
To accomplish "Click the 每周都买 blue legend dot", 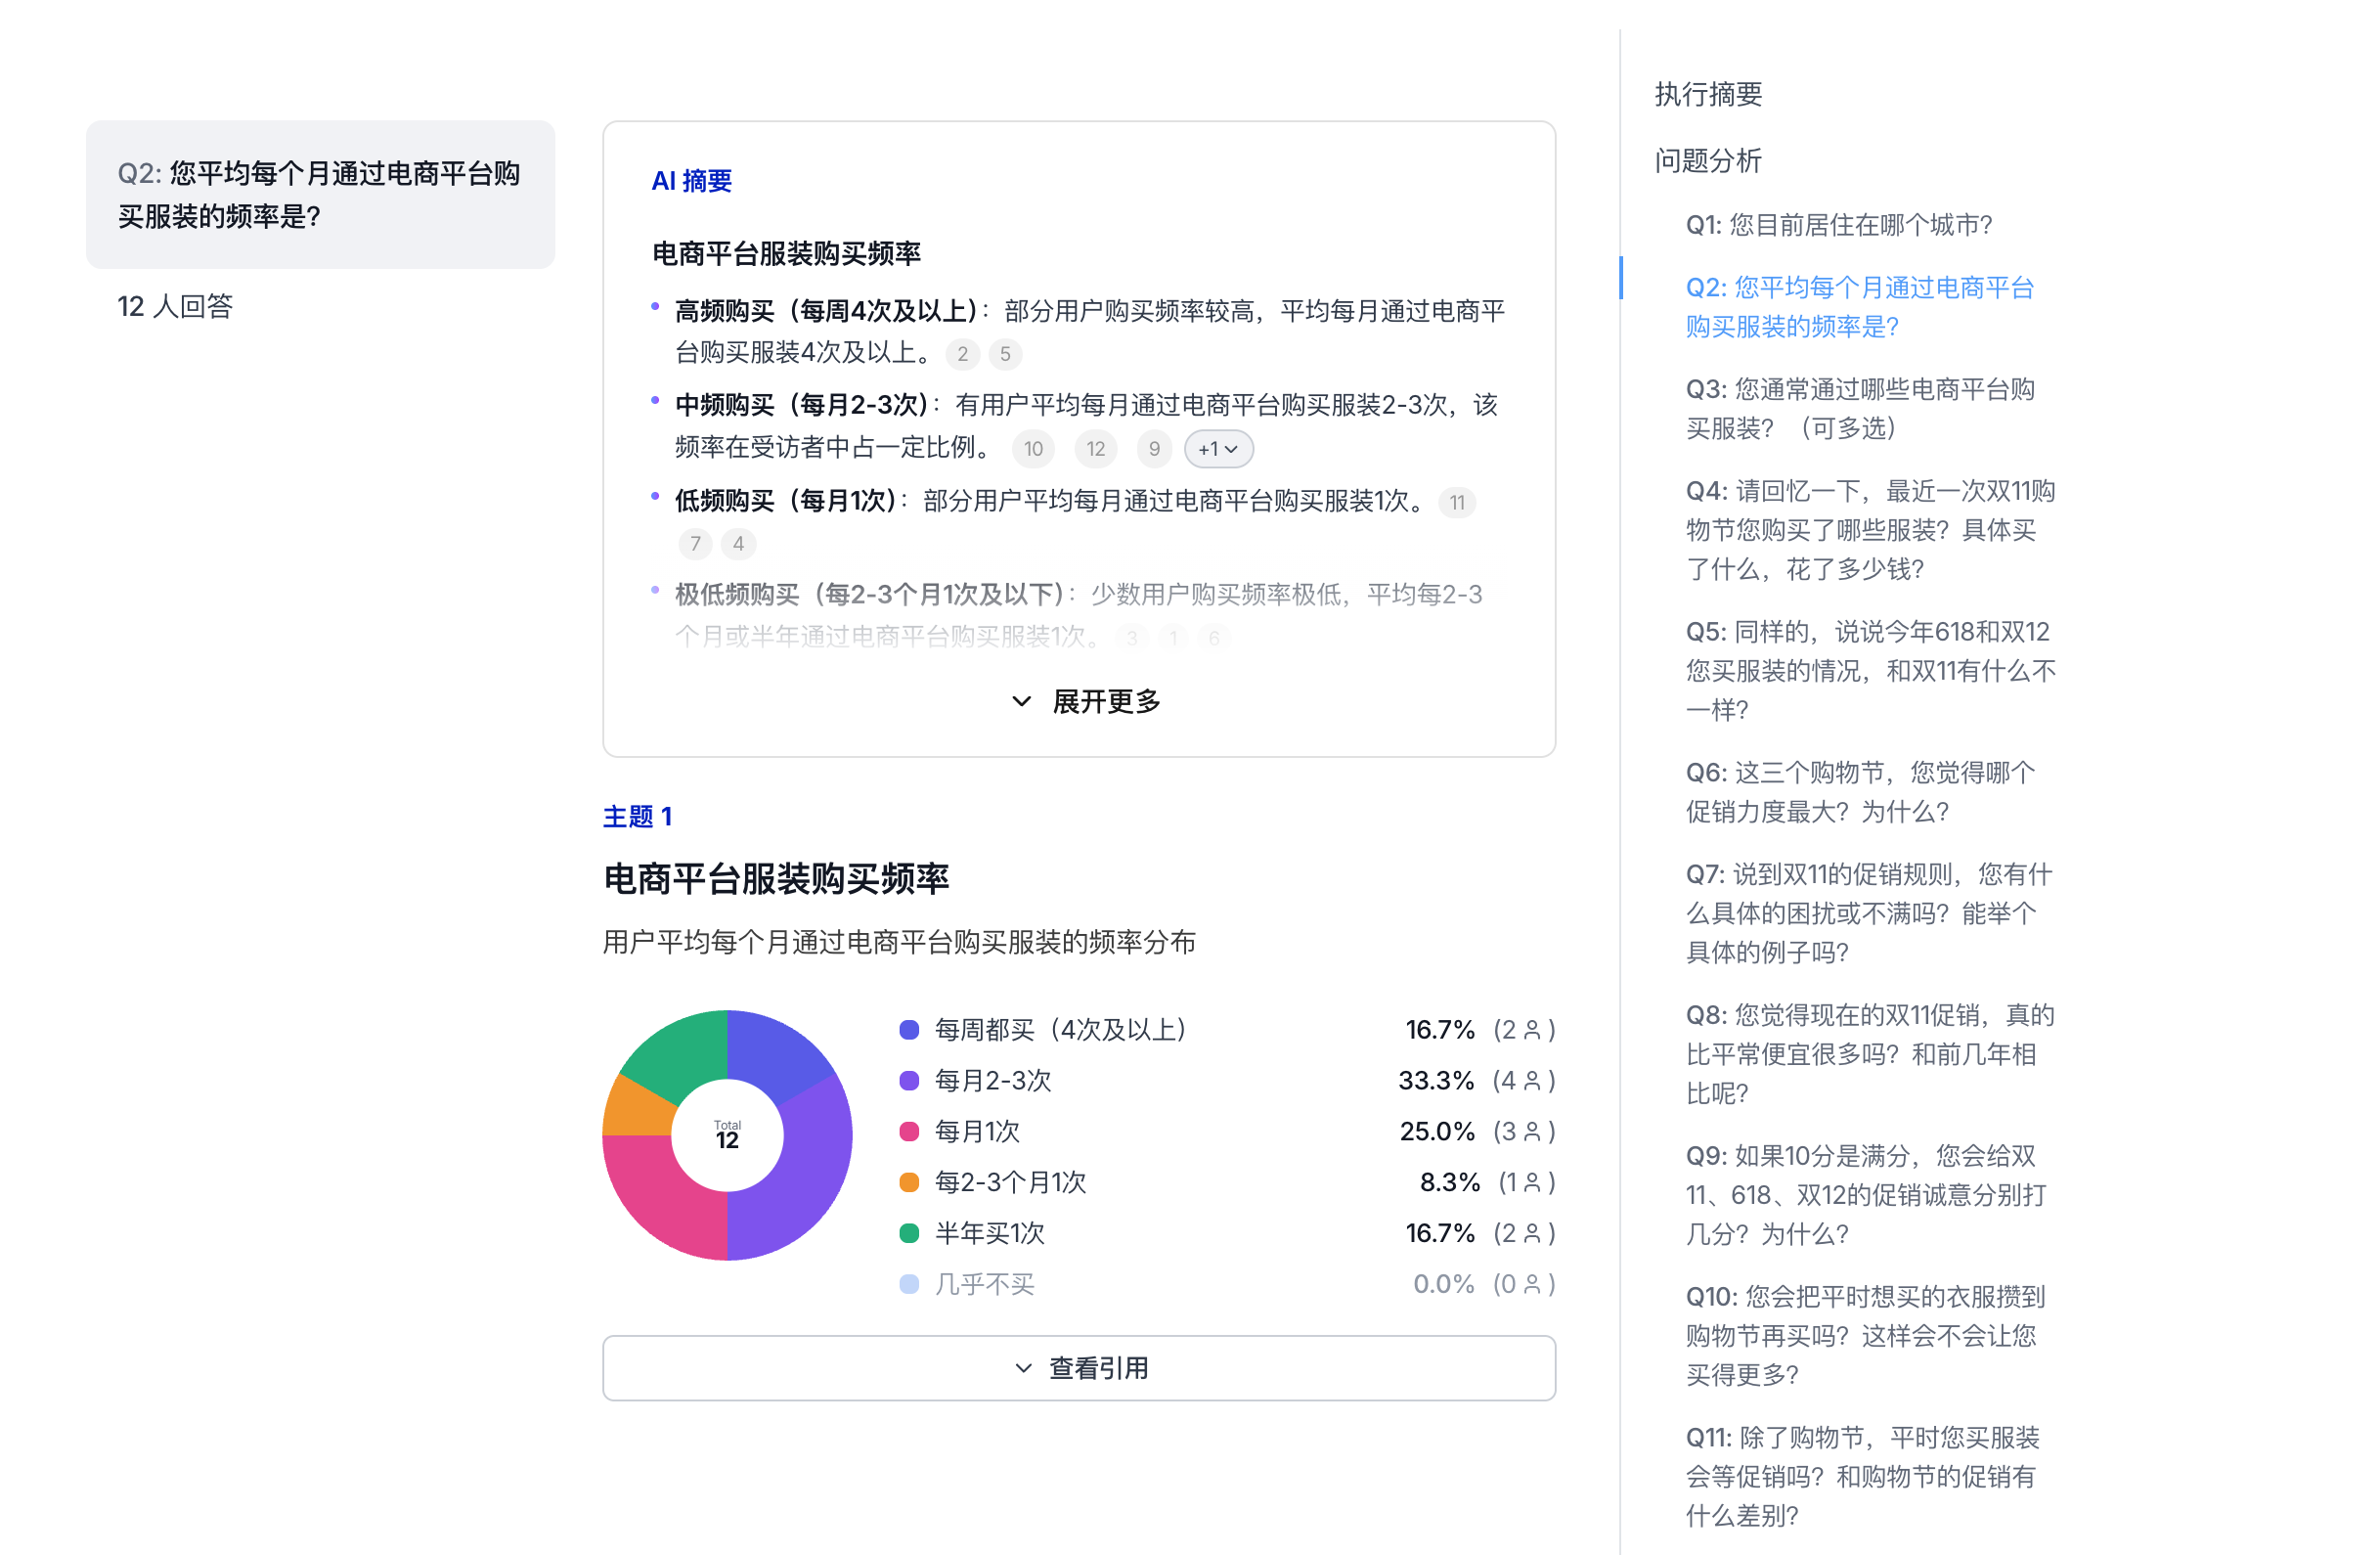I will [909, 1030].
